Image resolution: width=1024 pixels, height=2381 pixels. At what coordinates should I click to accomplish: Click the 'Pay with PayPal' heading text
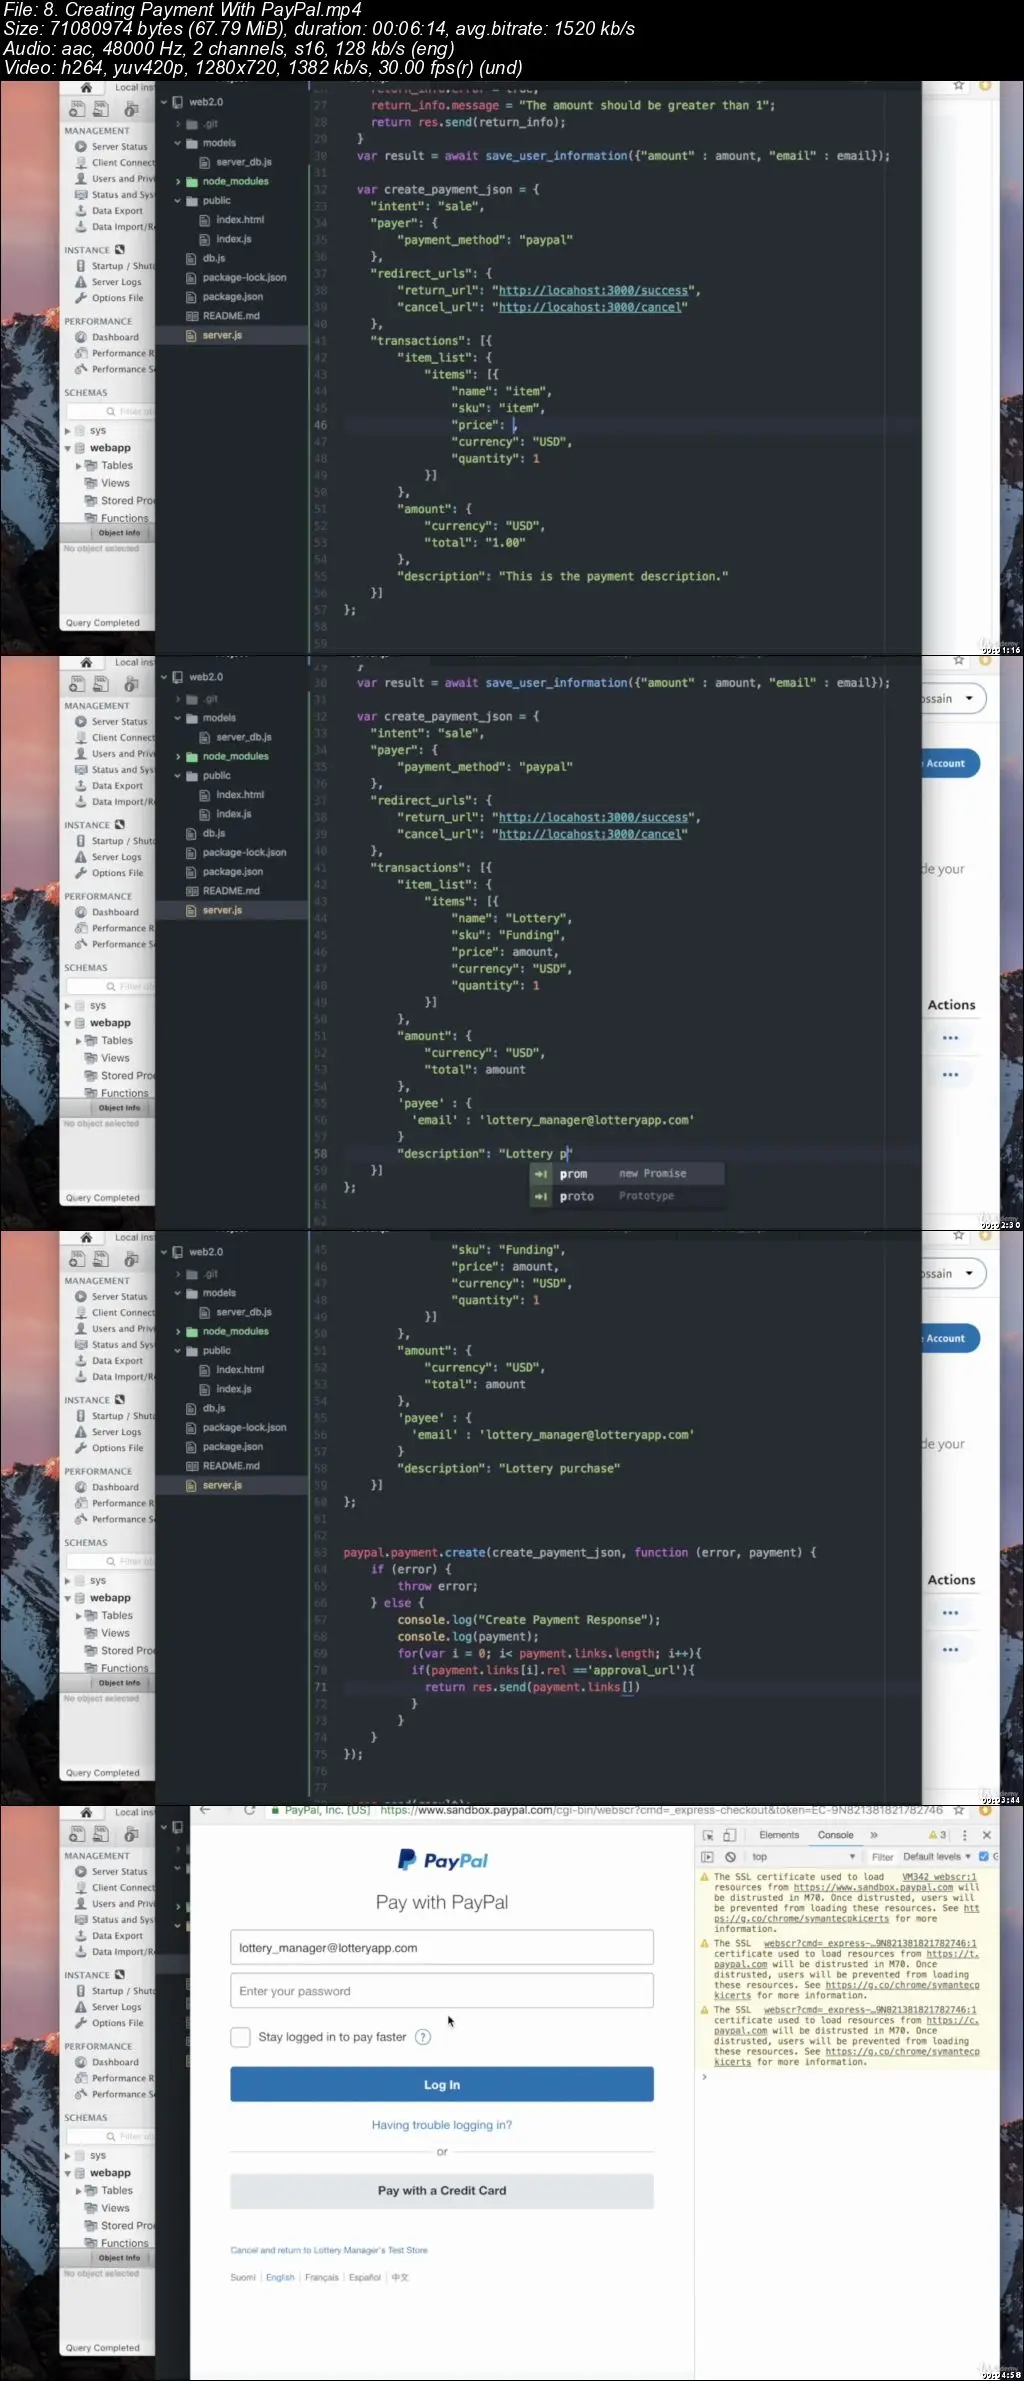click(442, 1902)
